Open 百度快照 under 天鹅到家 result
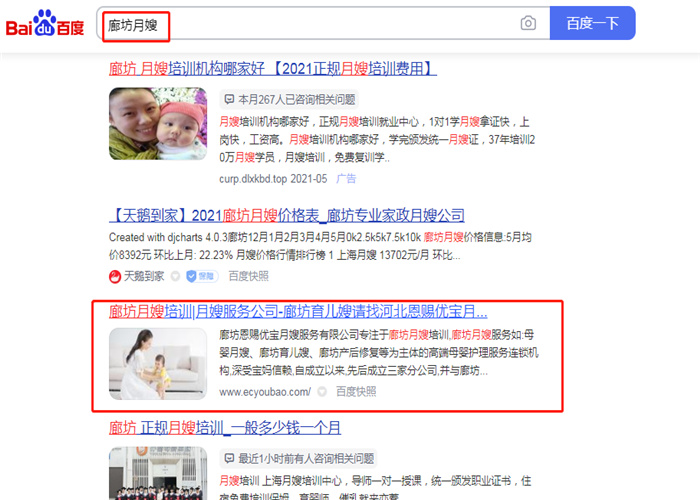The width and height of the screenshot is (700, 500). 249,276
